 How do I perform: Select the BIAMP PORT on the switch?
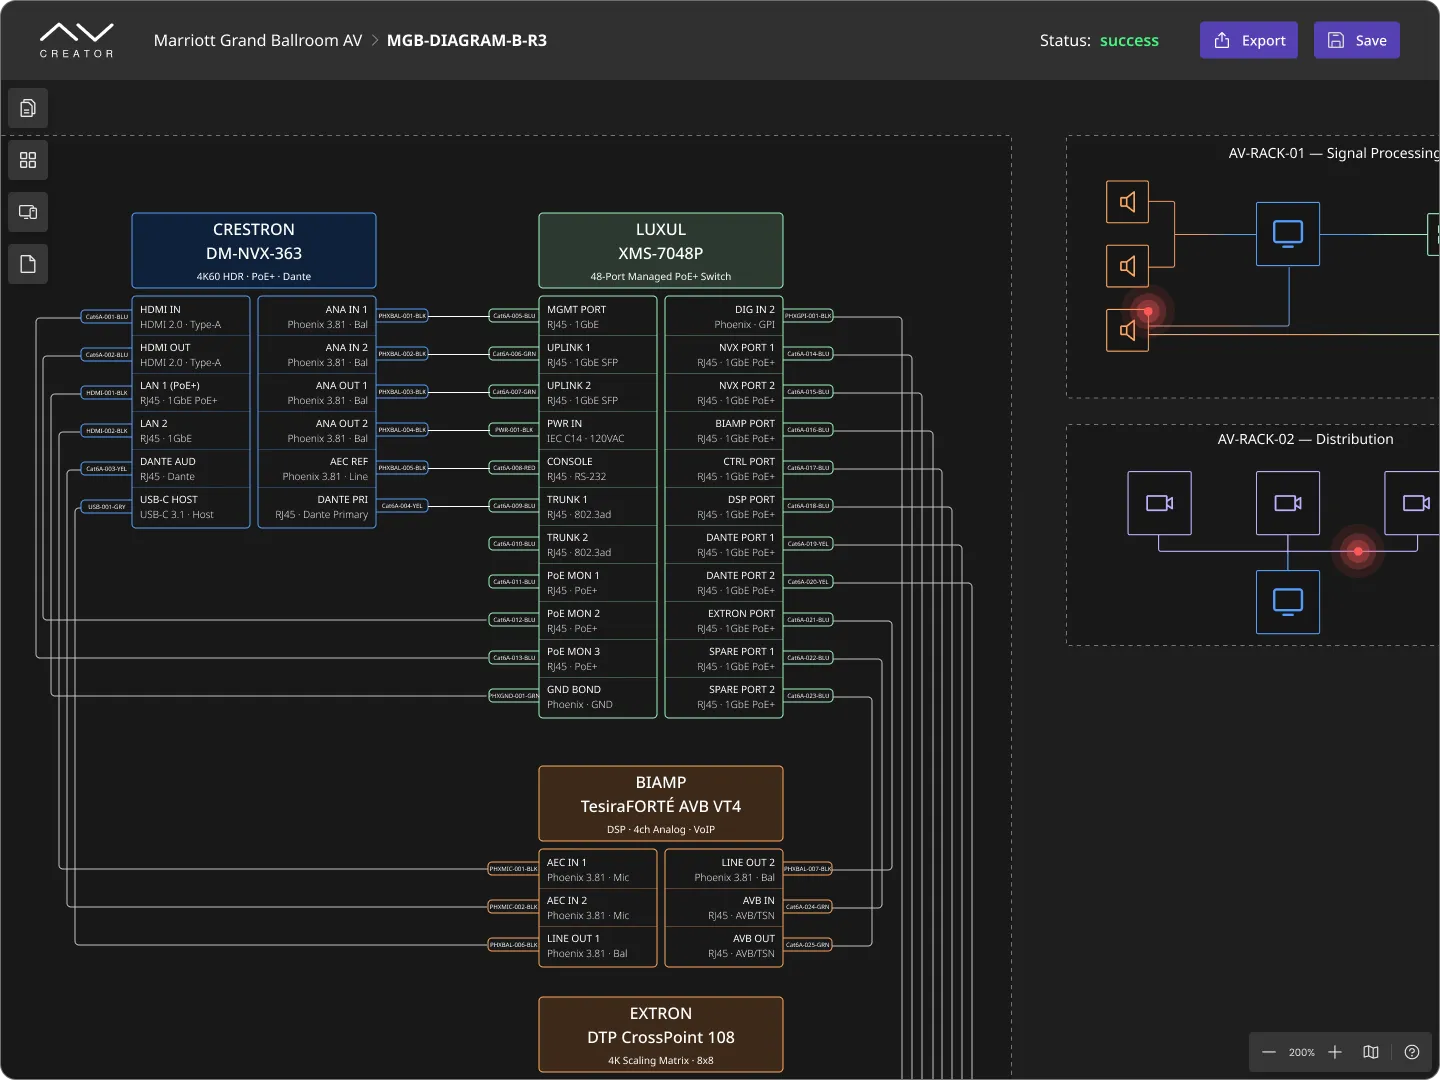[724, 430]
